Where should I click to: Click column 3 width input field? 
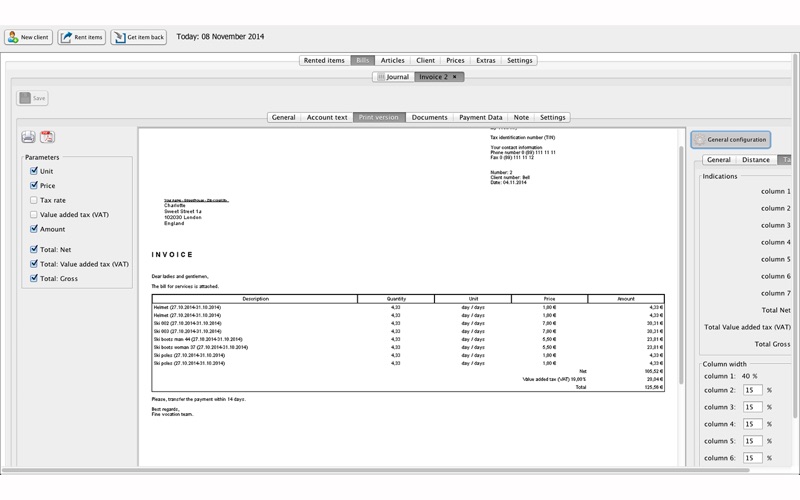pos(753,407)
